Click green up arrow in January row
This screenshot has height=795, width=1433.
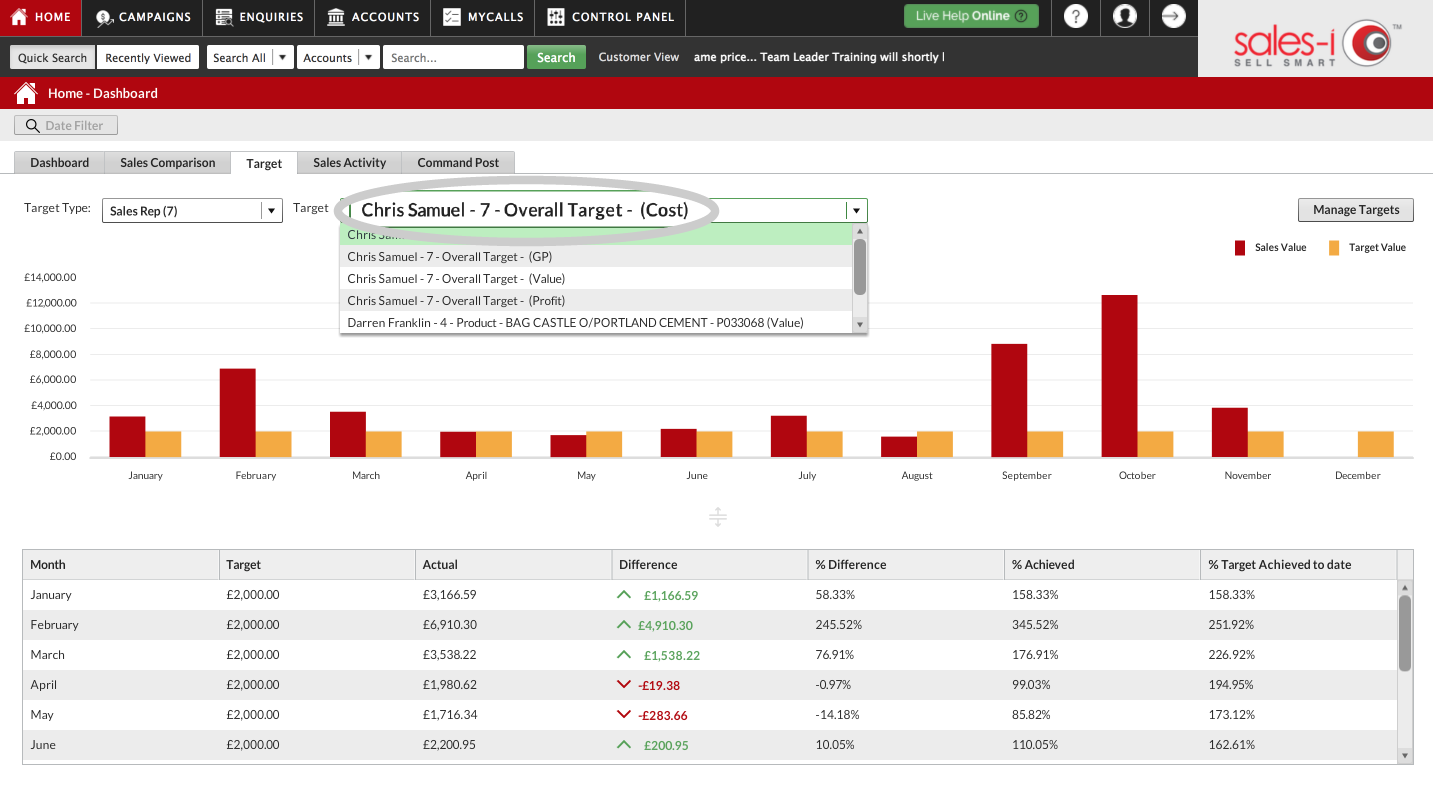pyautogui.click(x=624, y=594)
